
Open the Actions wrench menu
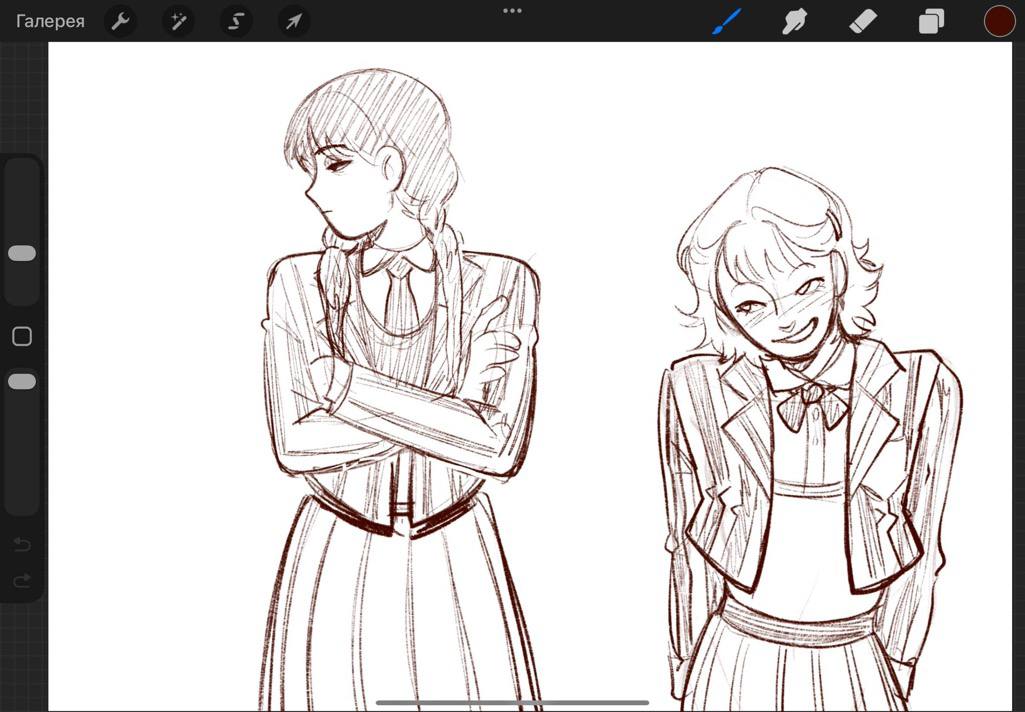120,22
